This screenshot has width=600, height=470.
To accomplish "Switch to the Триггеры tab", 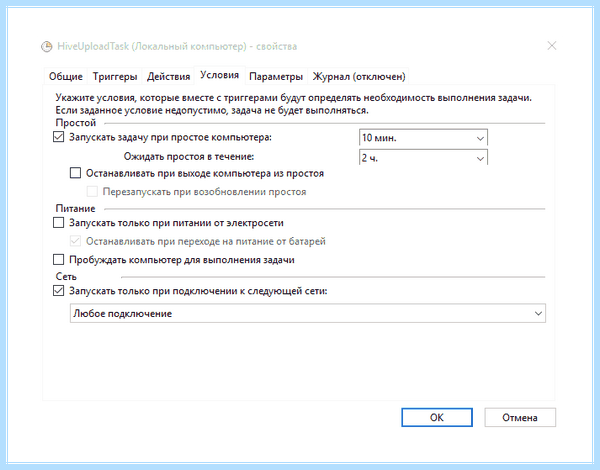I will [115, 77].
